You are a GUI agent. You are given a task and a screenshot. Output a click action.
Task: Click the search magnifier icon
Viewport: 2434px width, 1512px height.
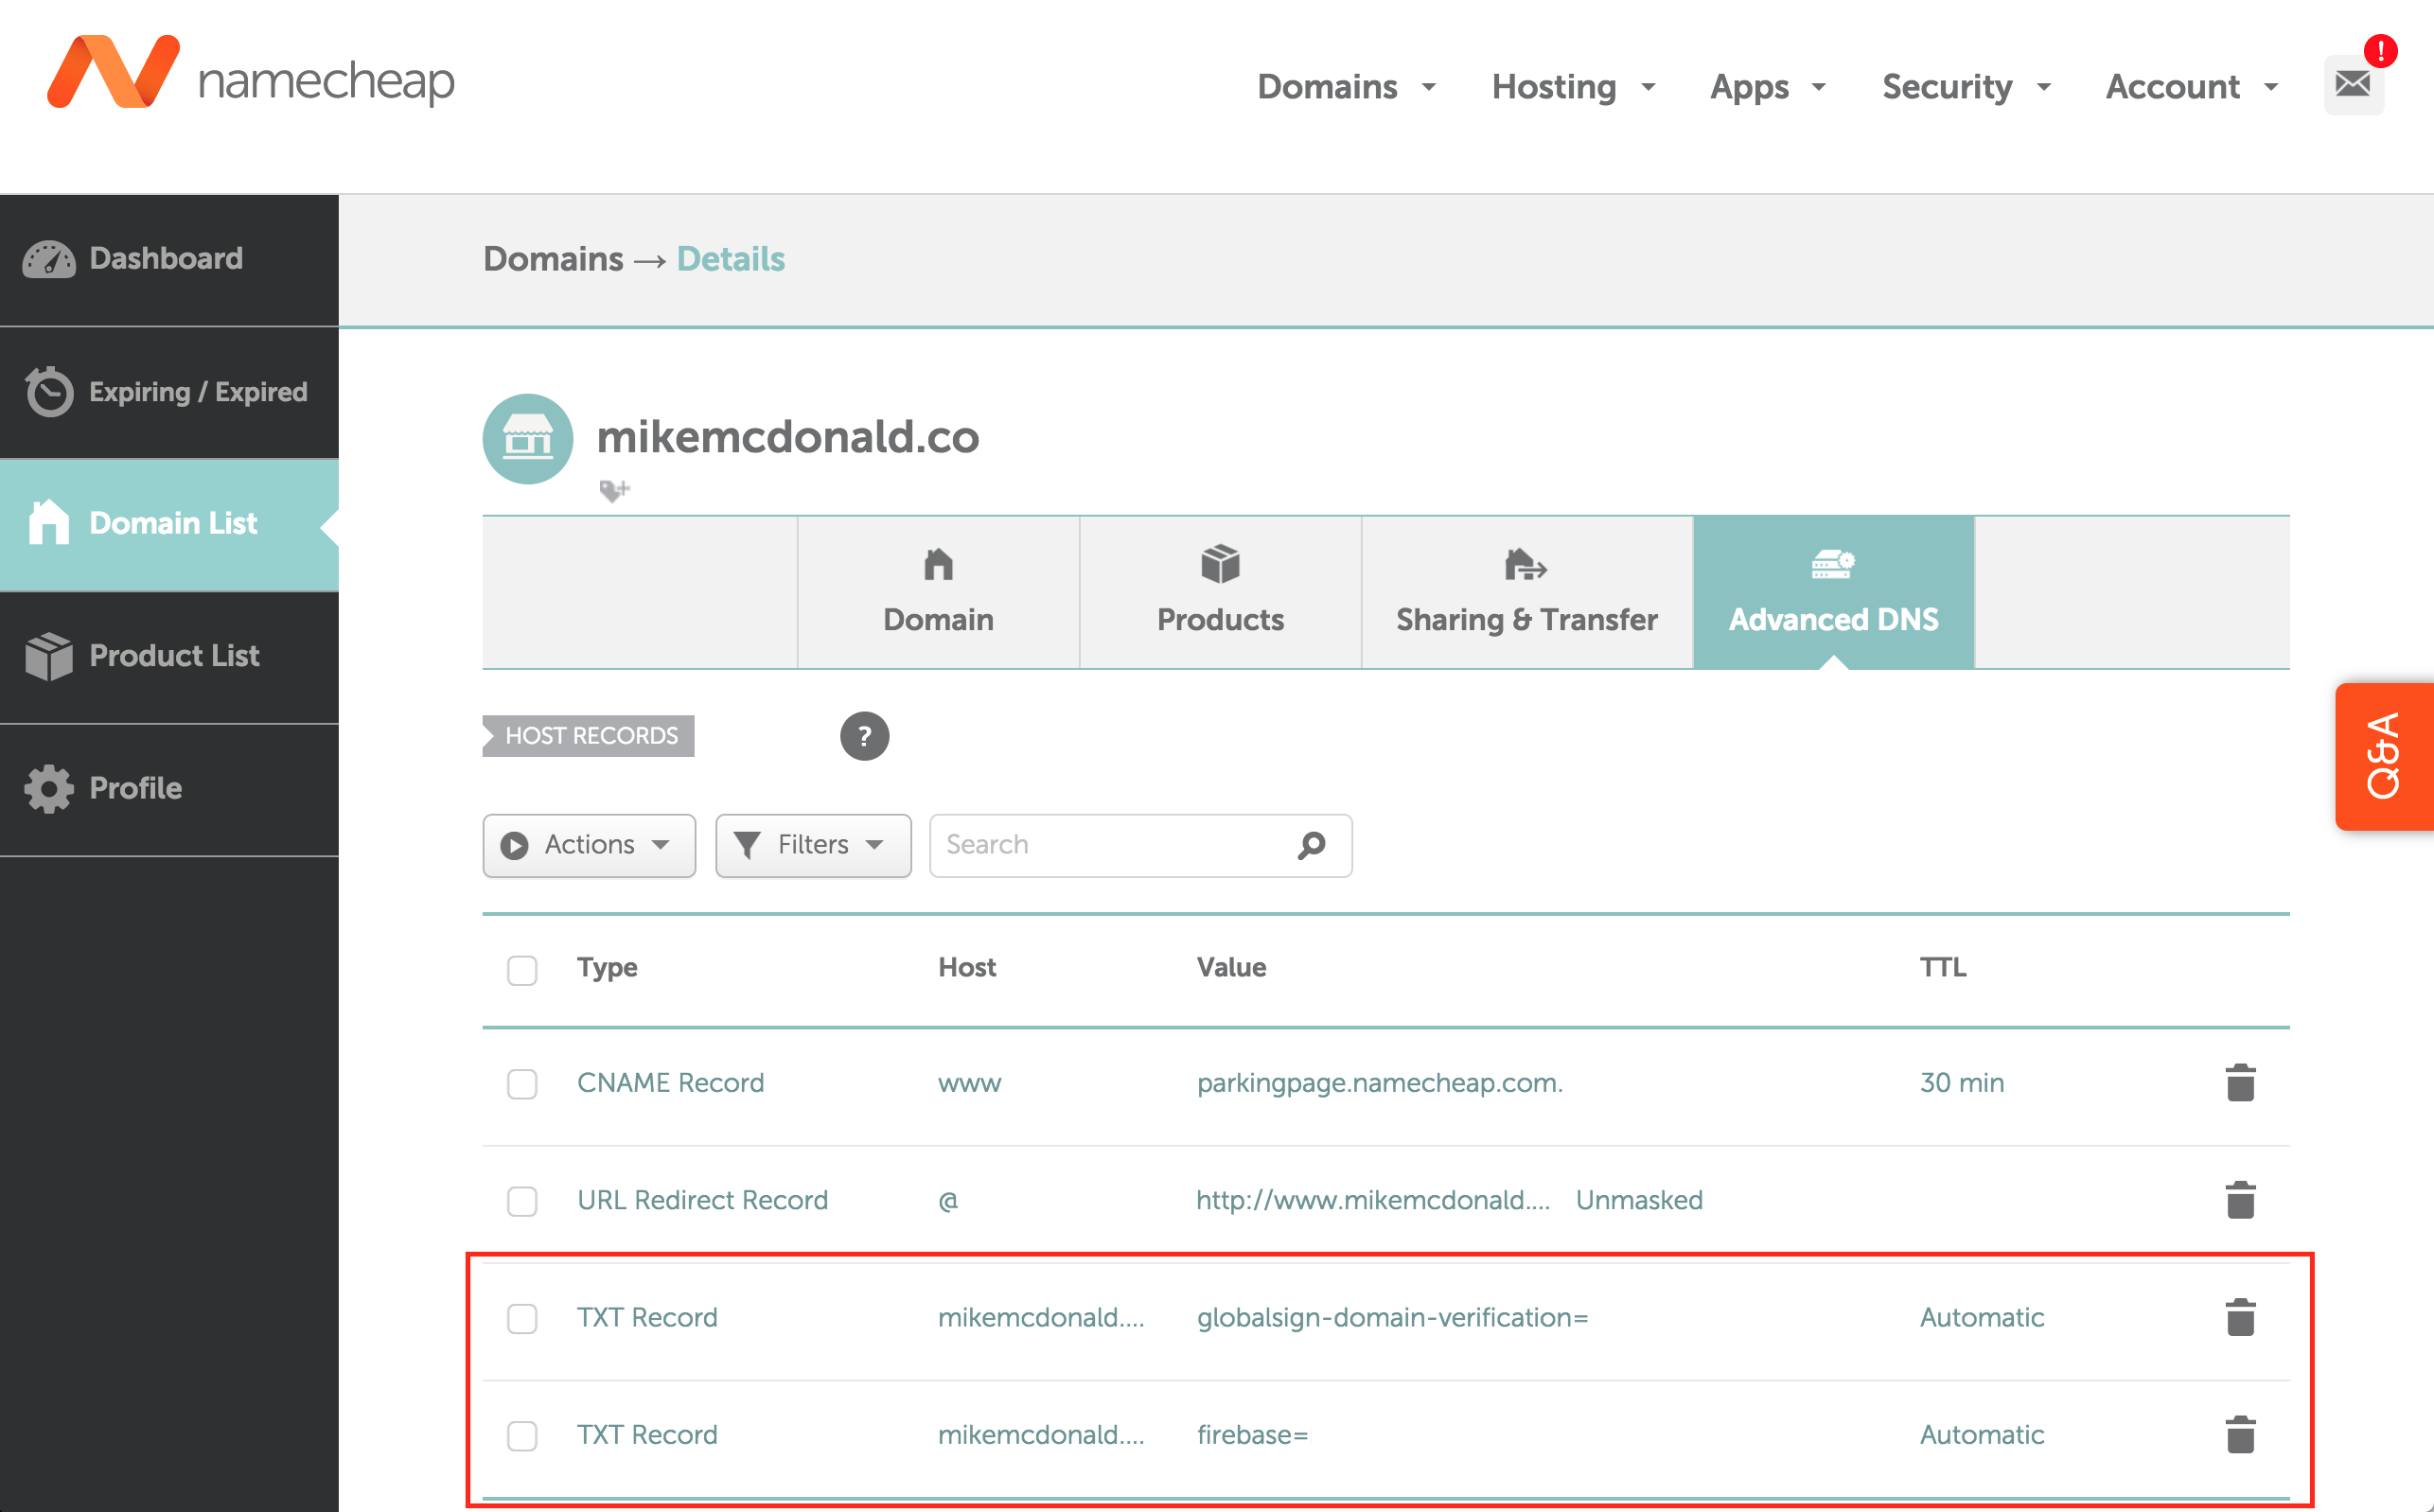pyautogui.click(x=1311, y=845)
